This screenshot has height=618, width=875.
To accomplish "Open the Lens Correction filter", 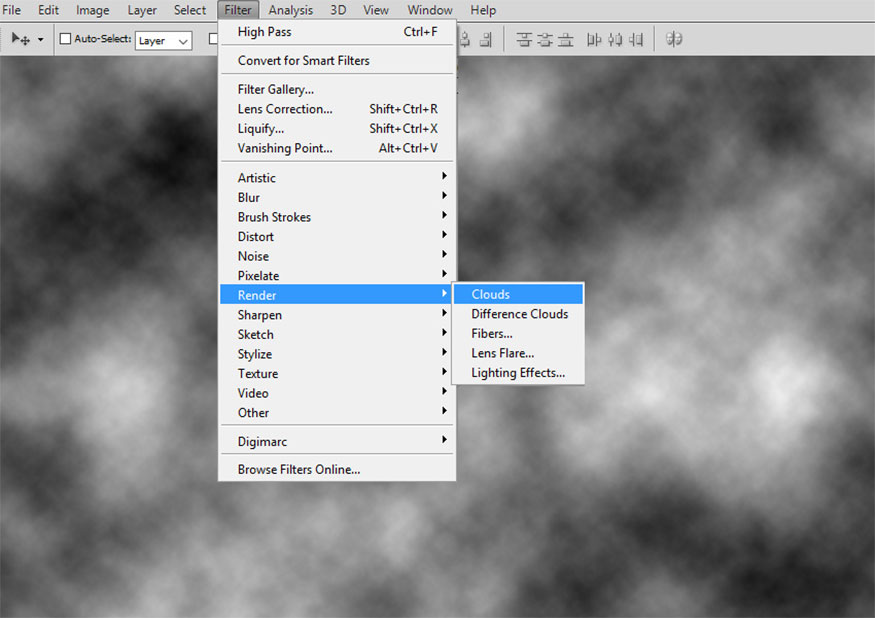I will (x=337, y=109).
